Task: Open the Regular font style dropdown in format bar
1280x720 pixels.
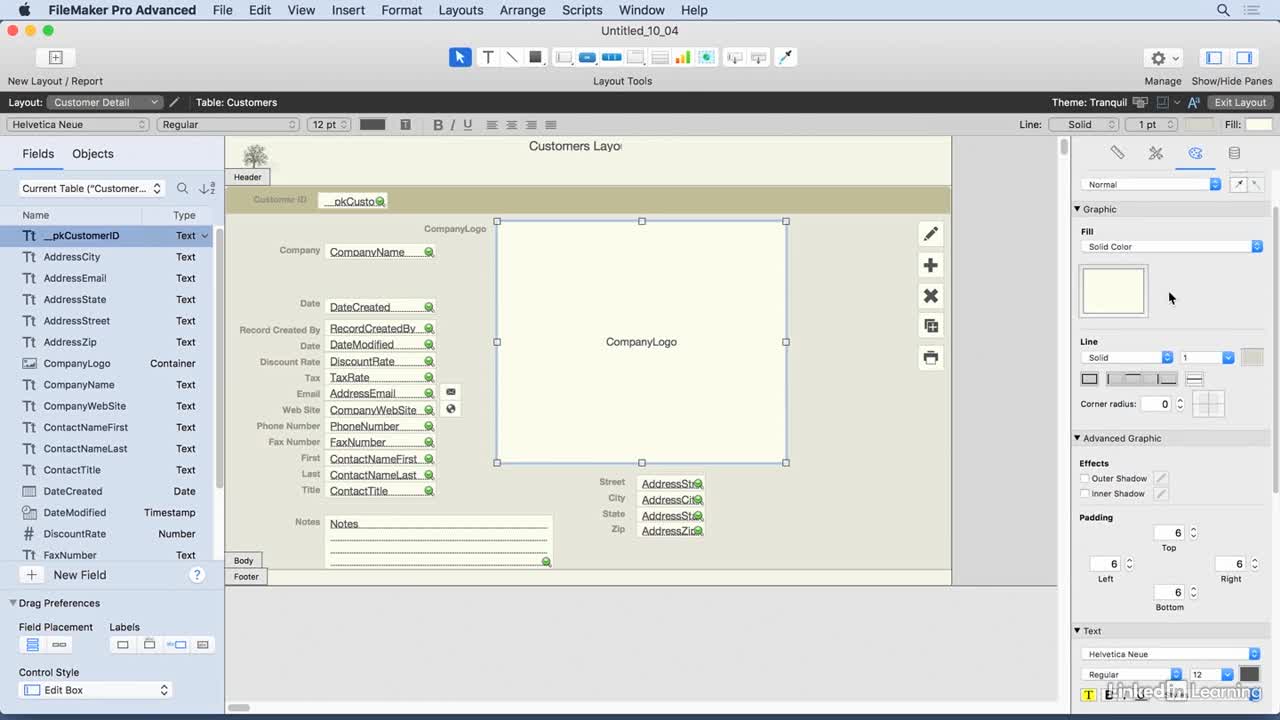Action: [228, 125]
